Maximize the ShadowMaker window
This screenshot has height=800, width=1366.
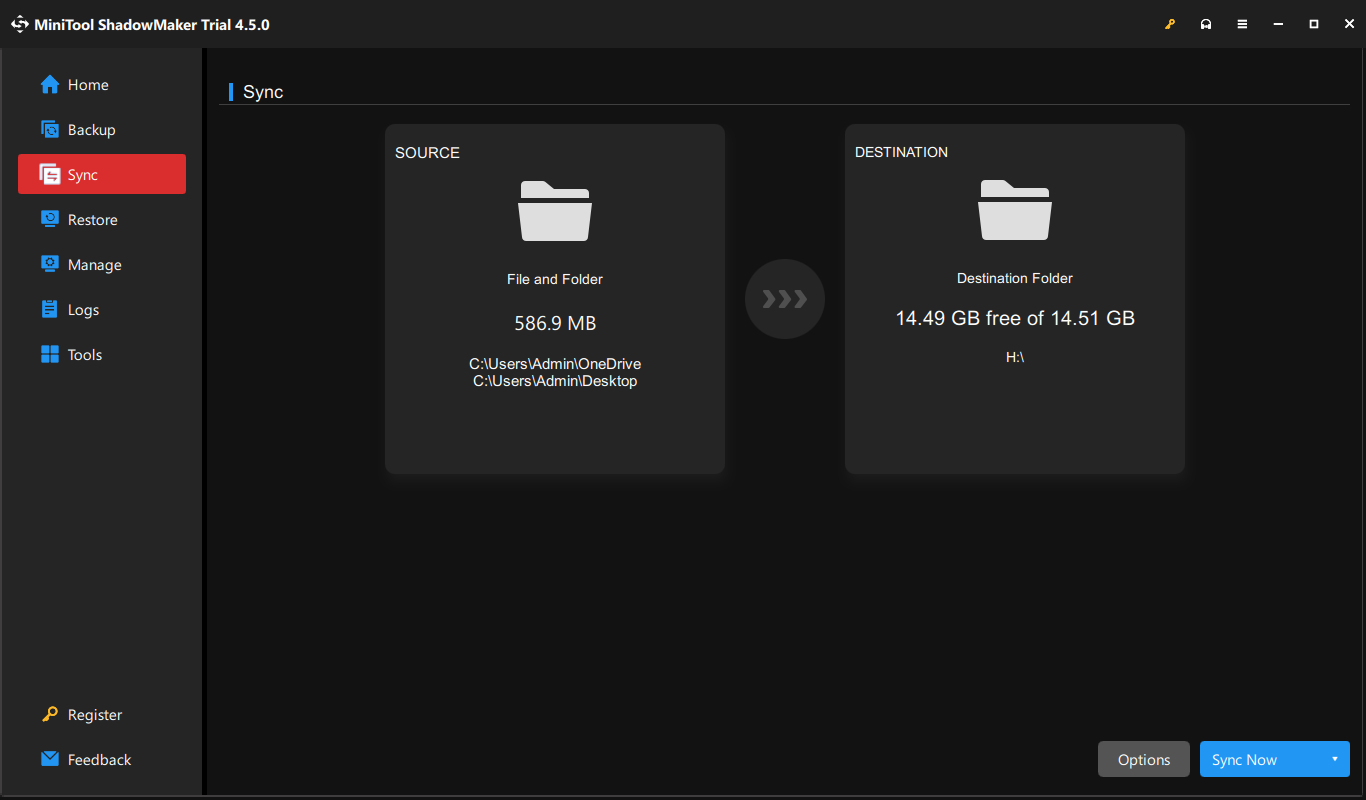(x=1314, y=24)
